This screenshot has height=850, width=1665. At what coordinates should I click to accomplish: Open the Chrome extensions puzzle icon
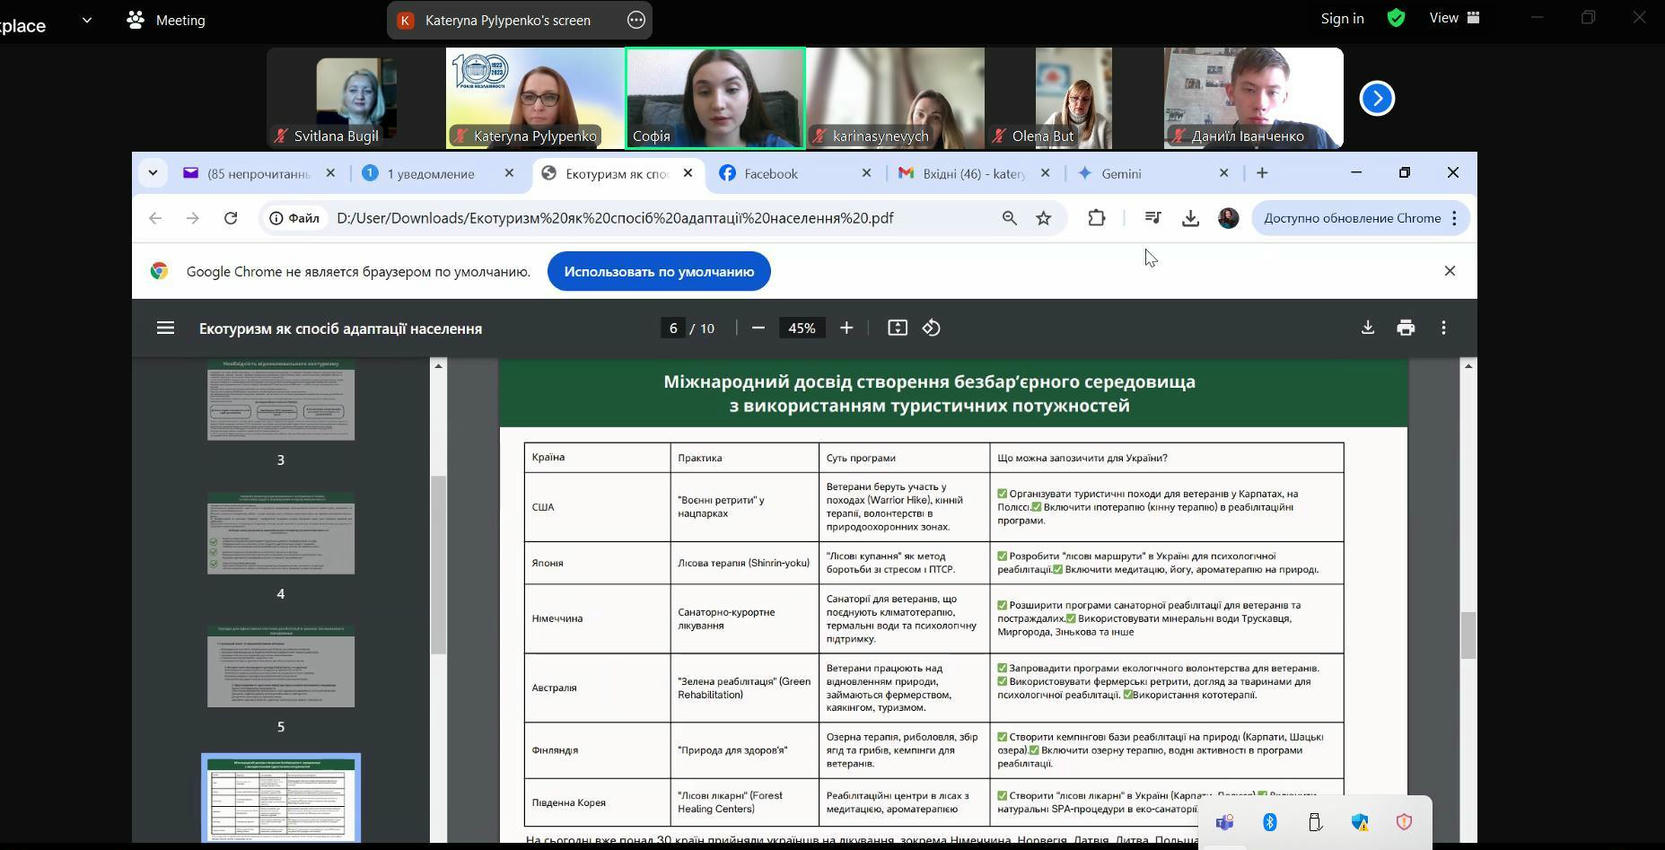(1096, 218)
